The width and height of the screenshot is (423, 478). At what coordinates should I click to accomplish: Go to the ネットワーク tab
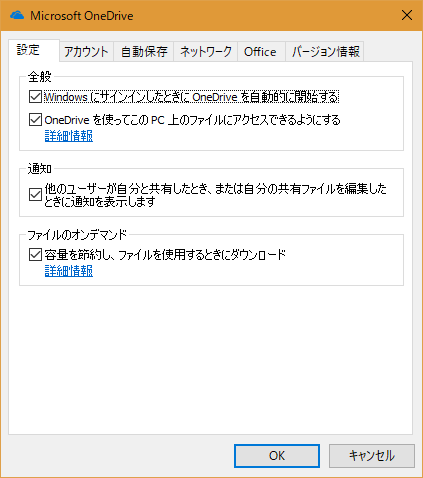click(x=206, y=52)
